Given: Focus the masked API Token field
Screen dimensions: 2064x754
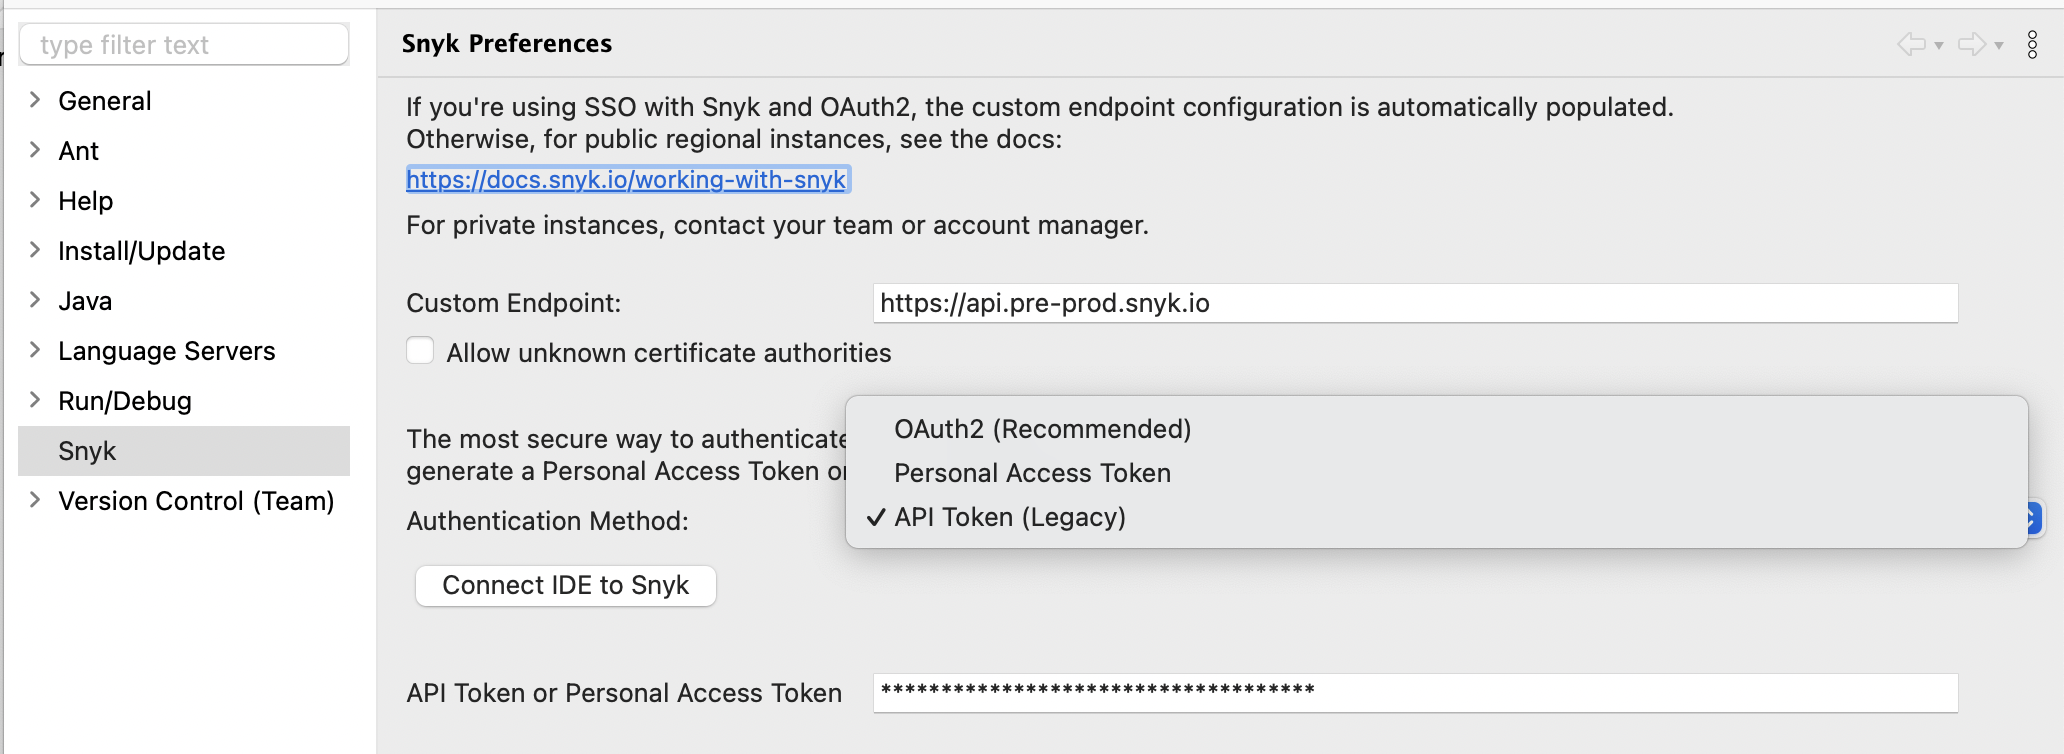Looking at the screenshot, I should coord(1414,692).
